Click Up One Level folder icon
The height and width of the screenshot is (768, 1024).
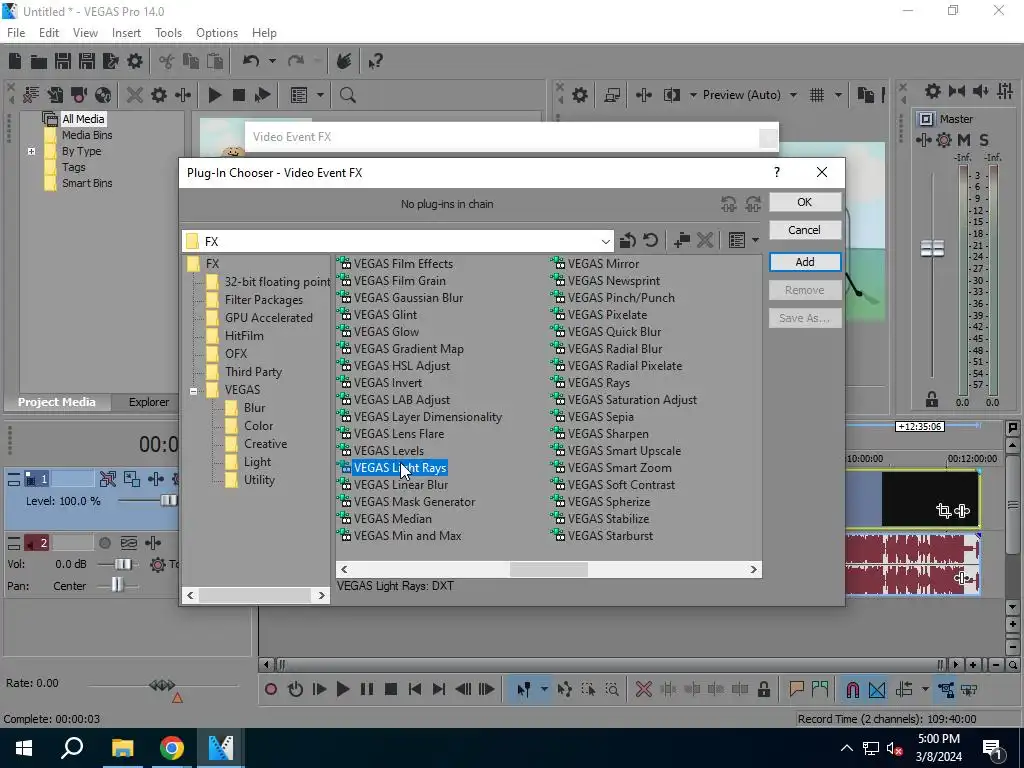tap(628, 240)
